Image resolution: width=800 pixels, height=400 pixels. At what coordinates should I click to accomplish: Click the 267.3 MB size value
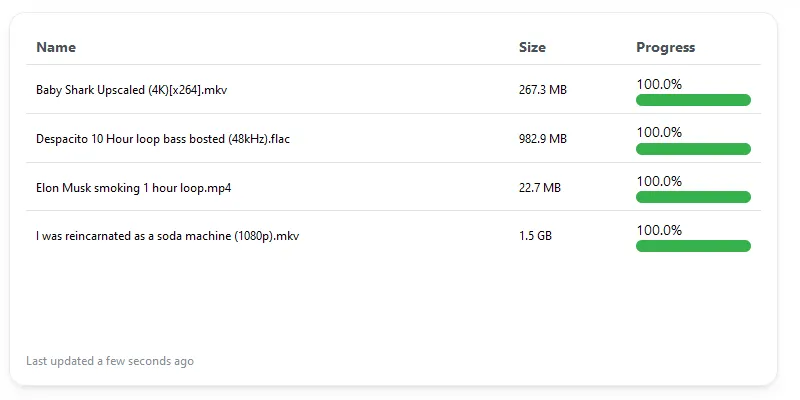pos(543,90)
